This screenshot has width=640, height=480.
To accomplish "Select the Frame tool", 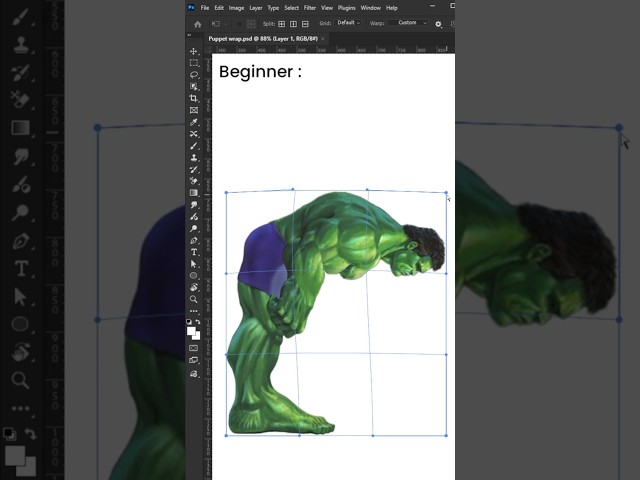I will (193, 110).
